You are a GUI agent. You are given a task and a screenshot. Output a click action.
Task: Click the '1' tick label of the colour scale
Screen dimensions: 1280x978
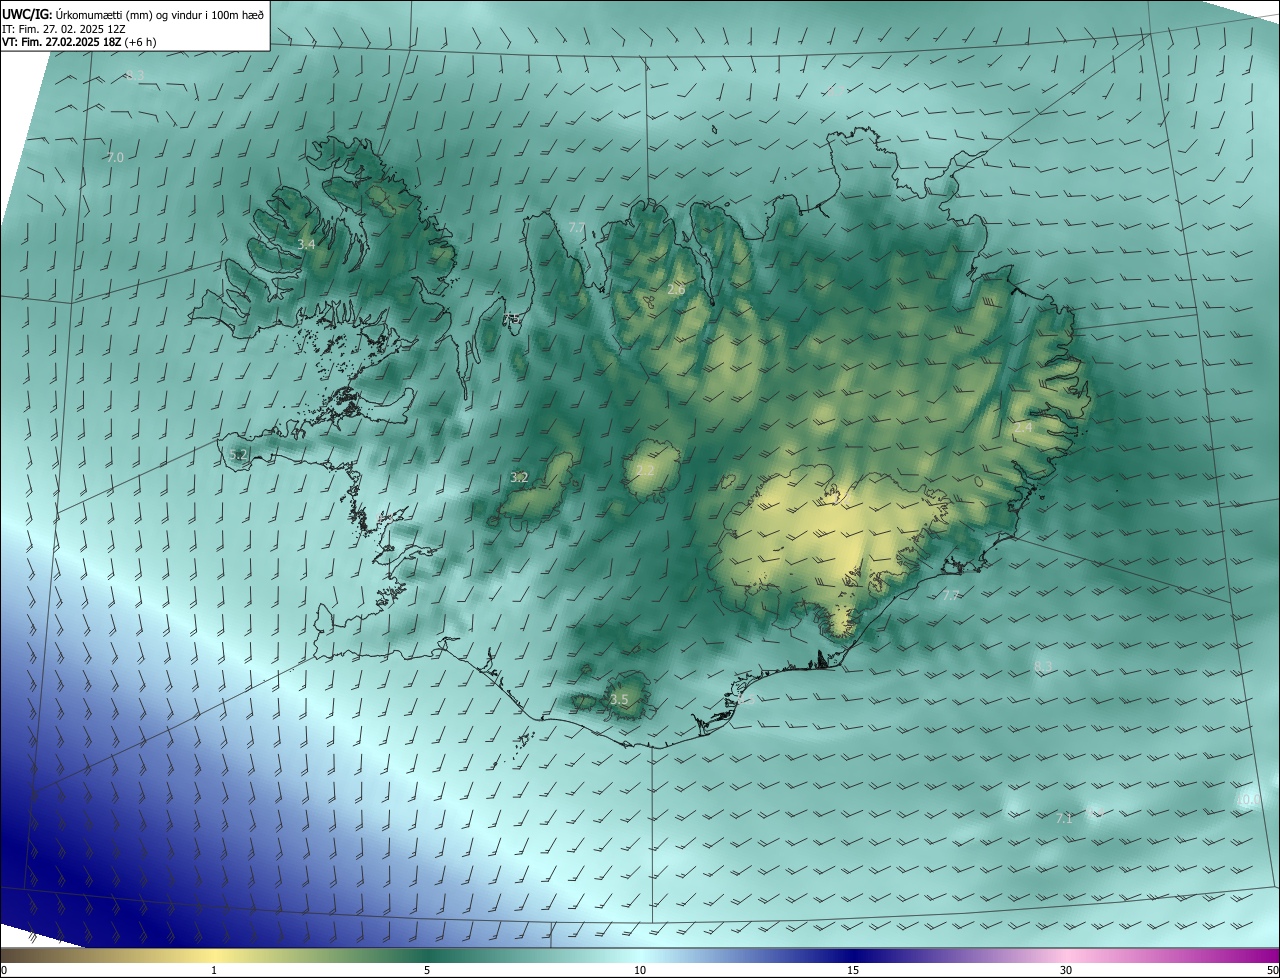(214, 970)
